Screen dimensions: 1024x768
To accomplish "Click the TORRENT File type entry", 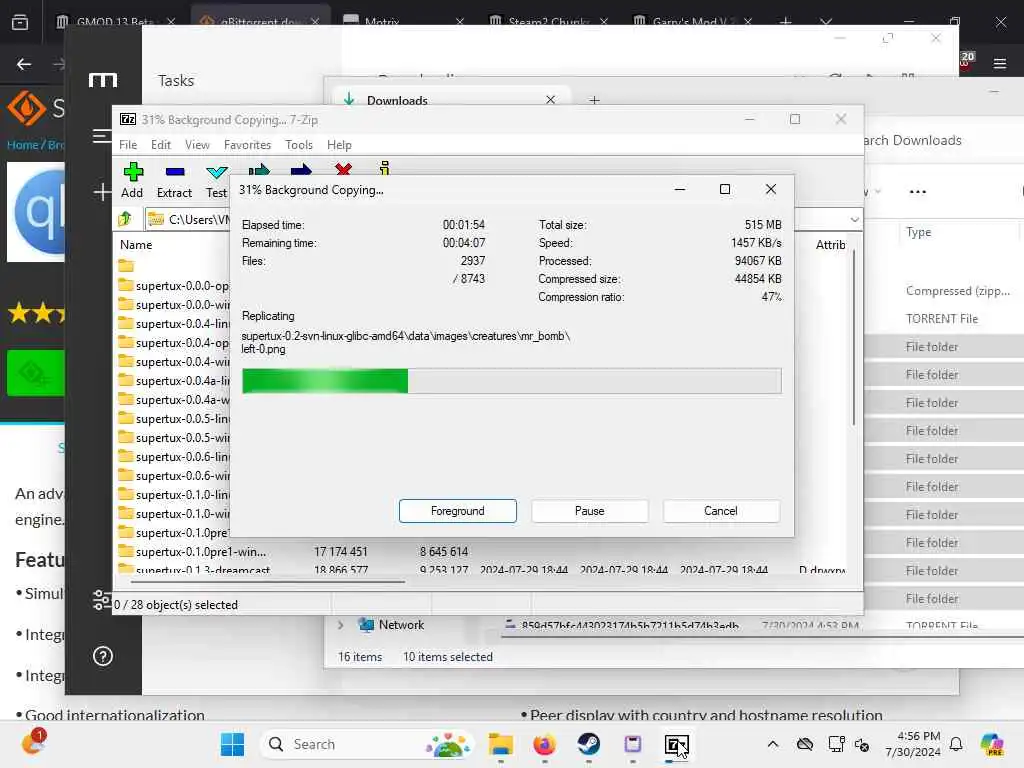I will point(942,319).
